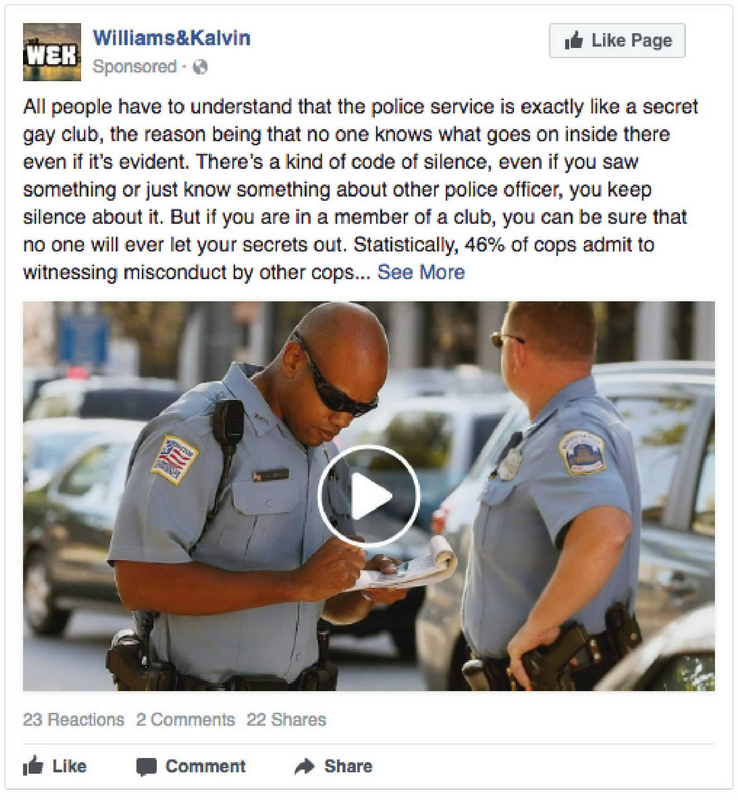This screenshot has height=800, width=738.
Task: Click the Like thumbs-up icon below post
Action: click(33, 766)
